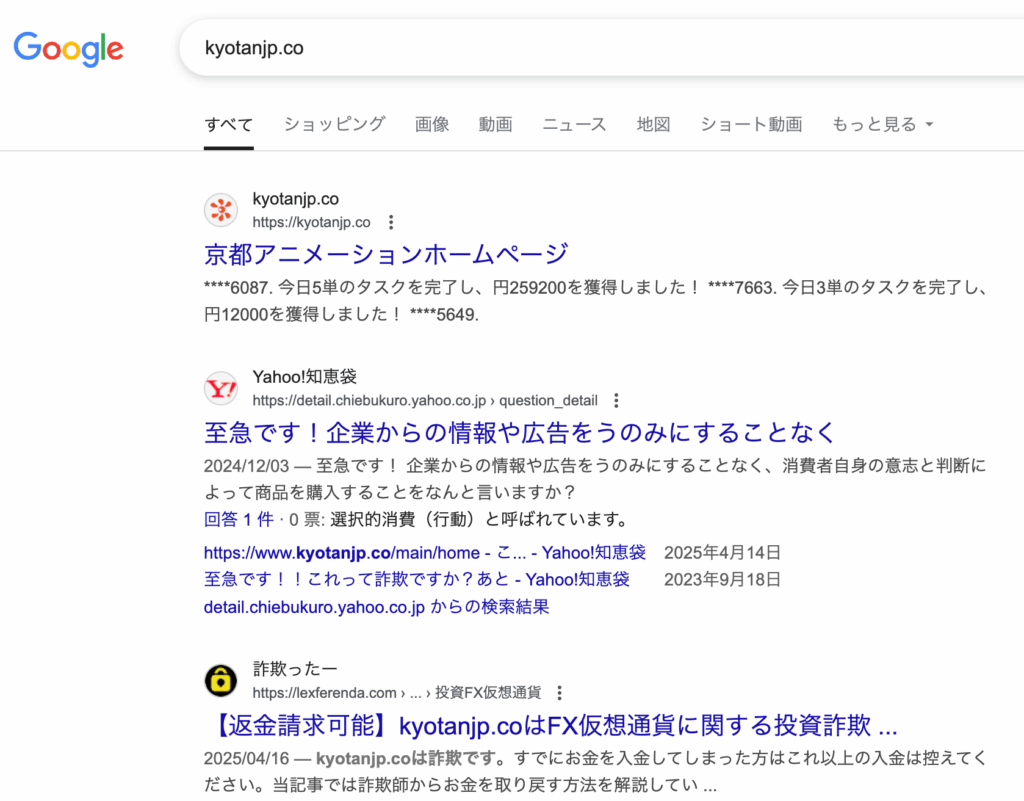This screenshot has width=1024, height=801.
Task: Click the snippet mentioning 円259200を獲得しました
Action: click(597, 301)
